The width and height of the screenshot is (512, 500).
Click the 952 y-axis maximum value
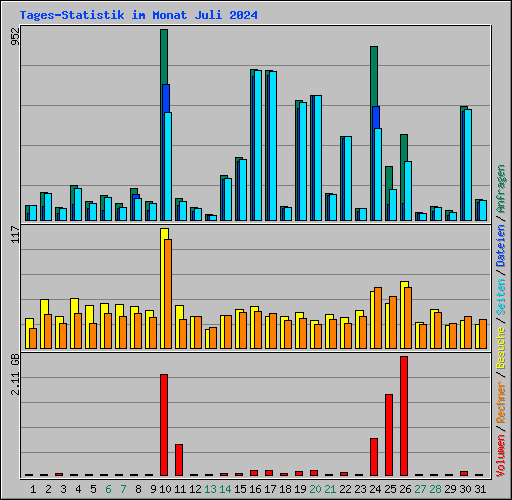(x=15, y=36)
